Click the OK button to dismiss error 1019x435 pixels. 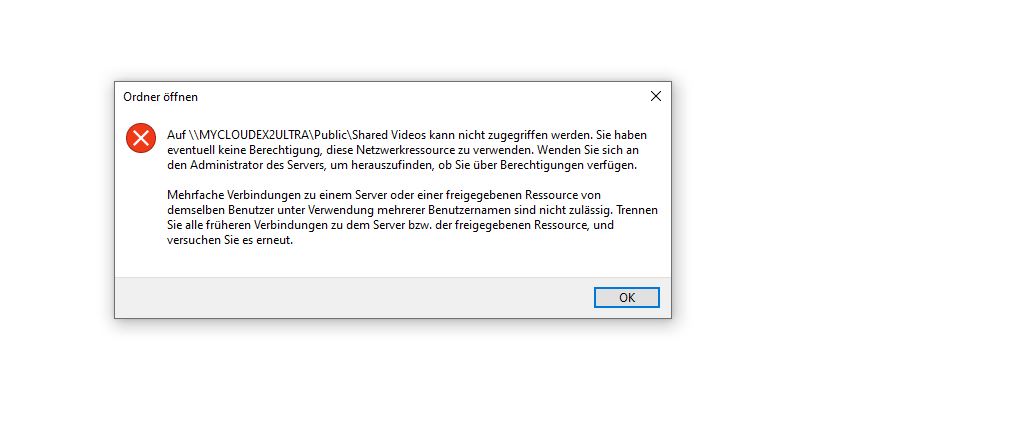pyautogui.click(x=626, y=298)
